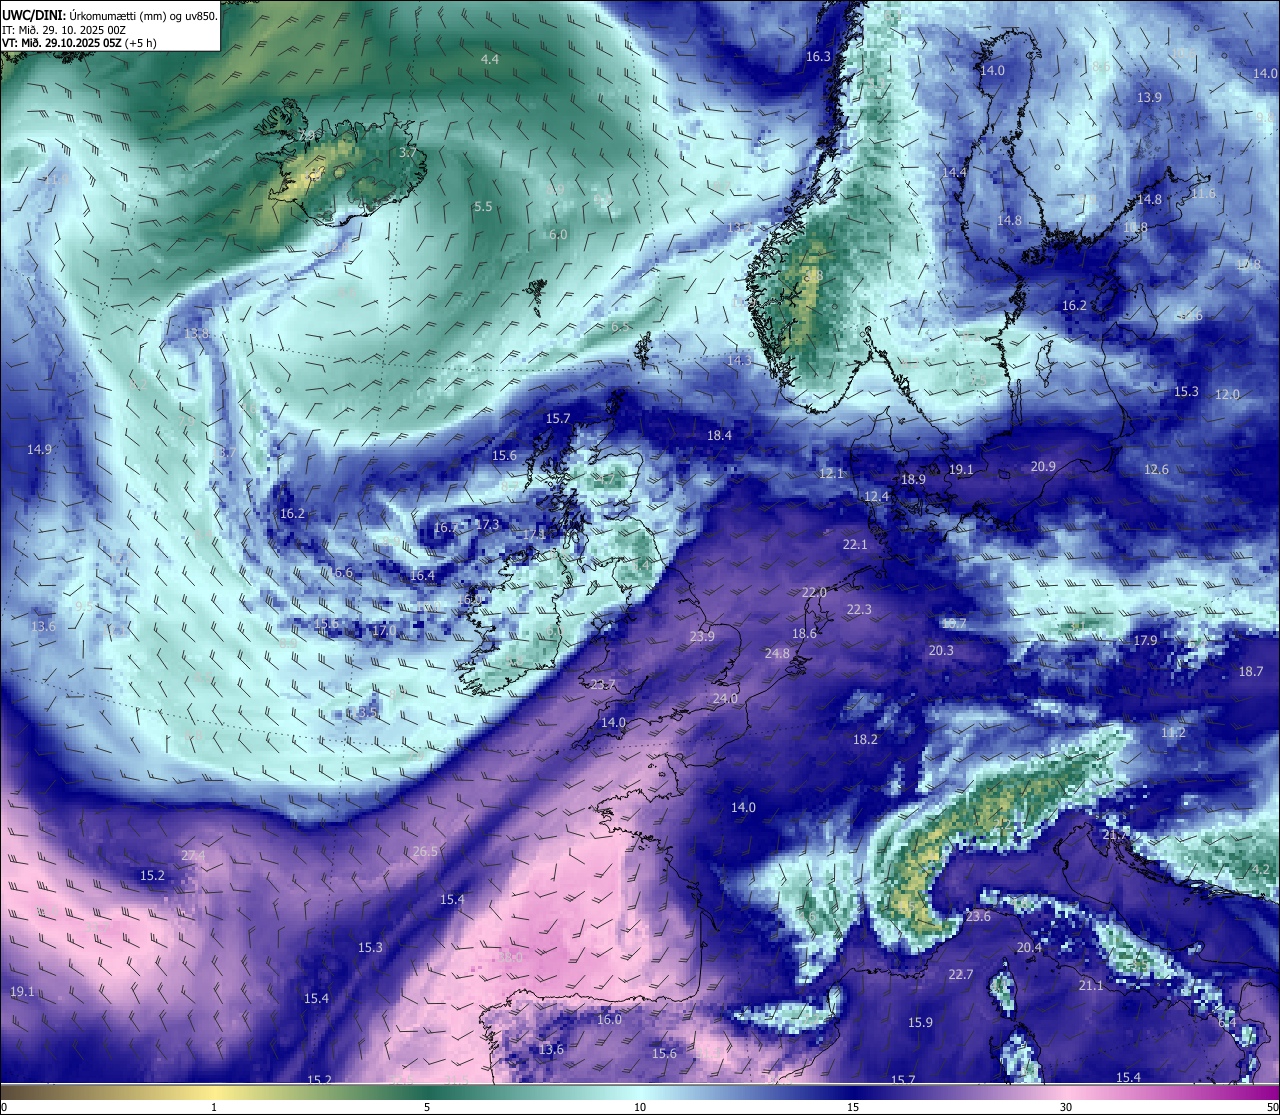
Task: Click the 18.2 value on the map
Action: pyautogui.click(x=865, y=740)
